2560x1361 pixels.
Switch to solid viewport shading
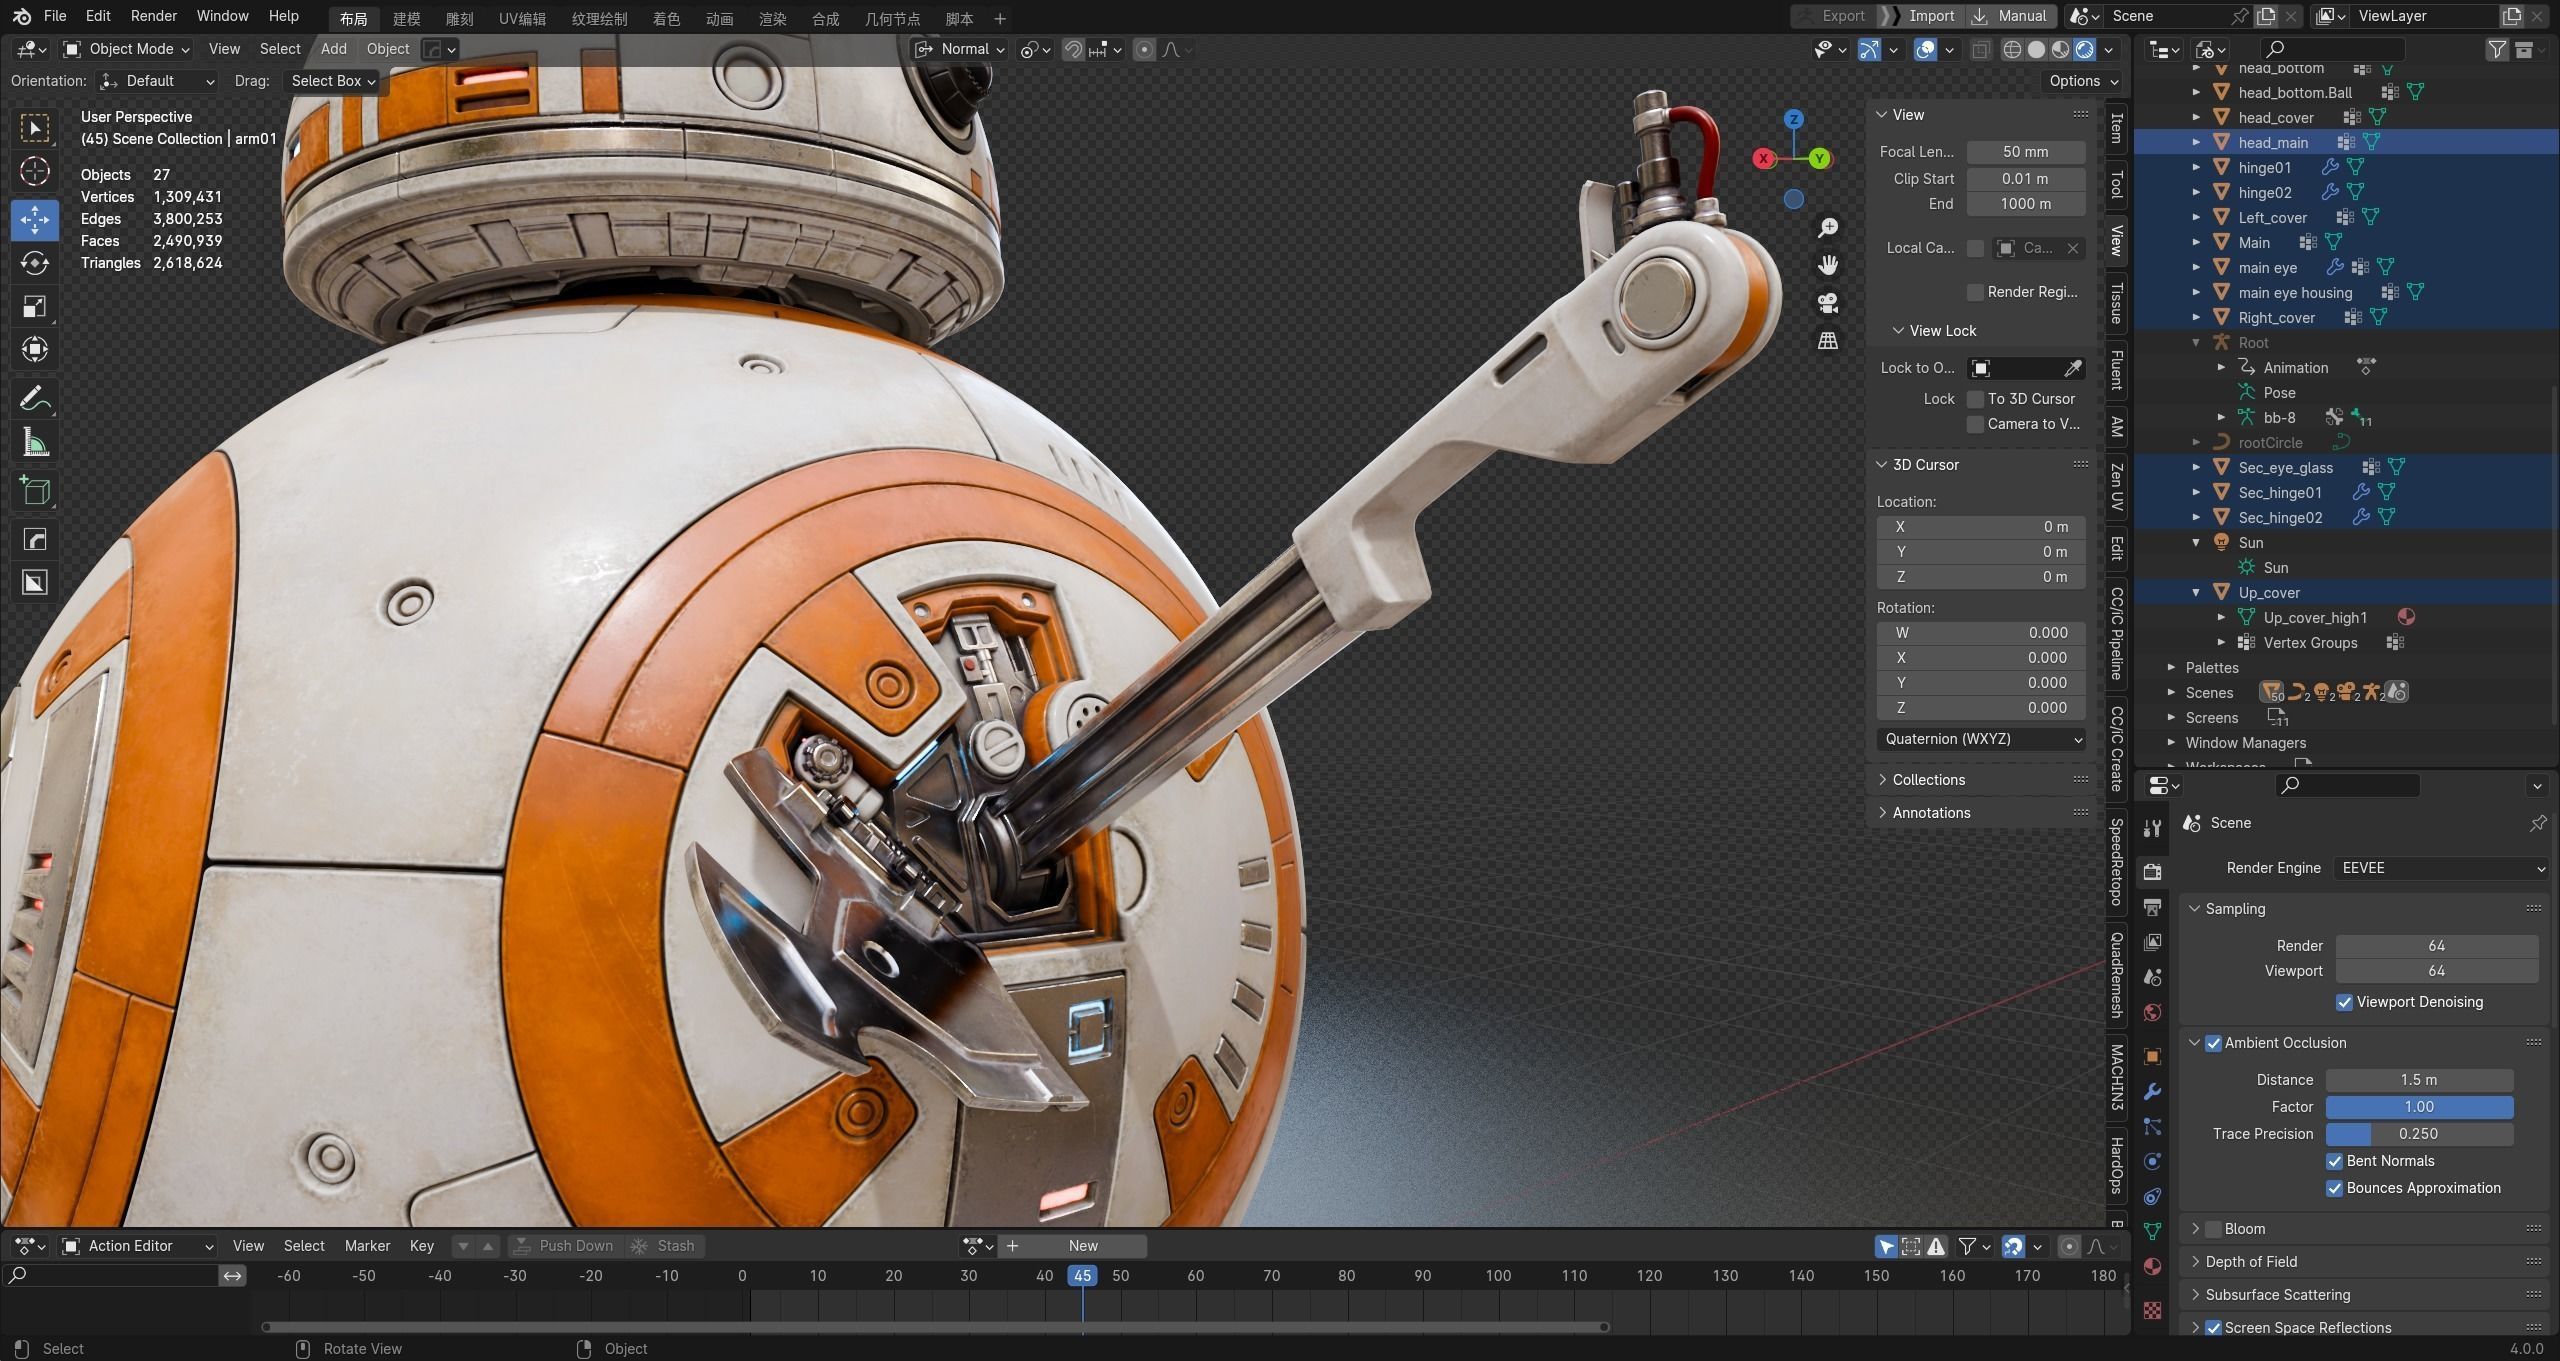coord(2036,49)
